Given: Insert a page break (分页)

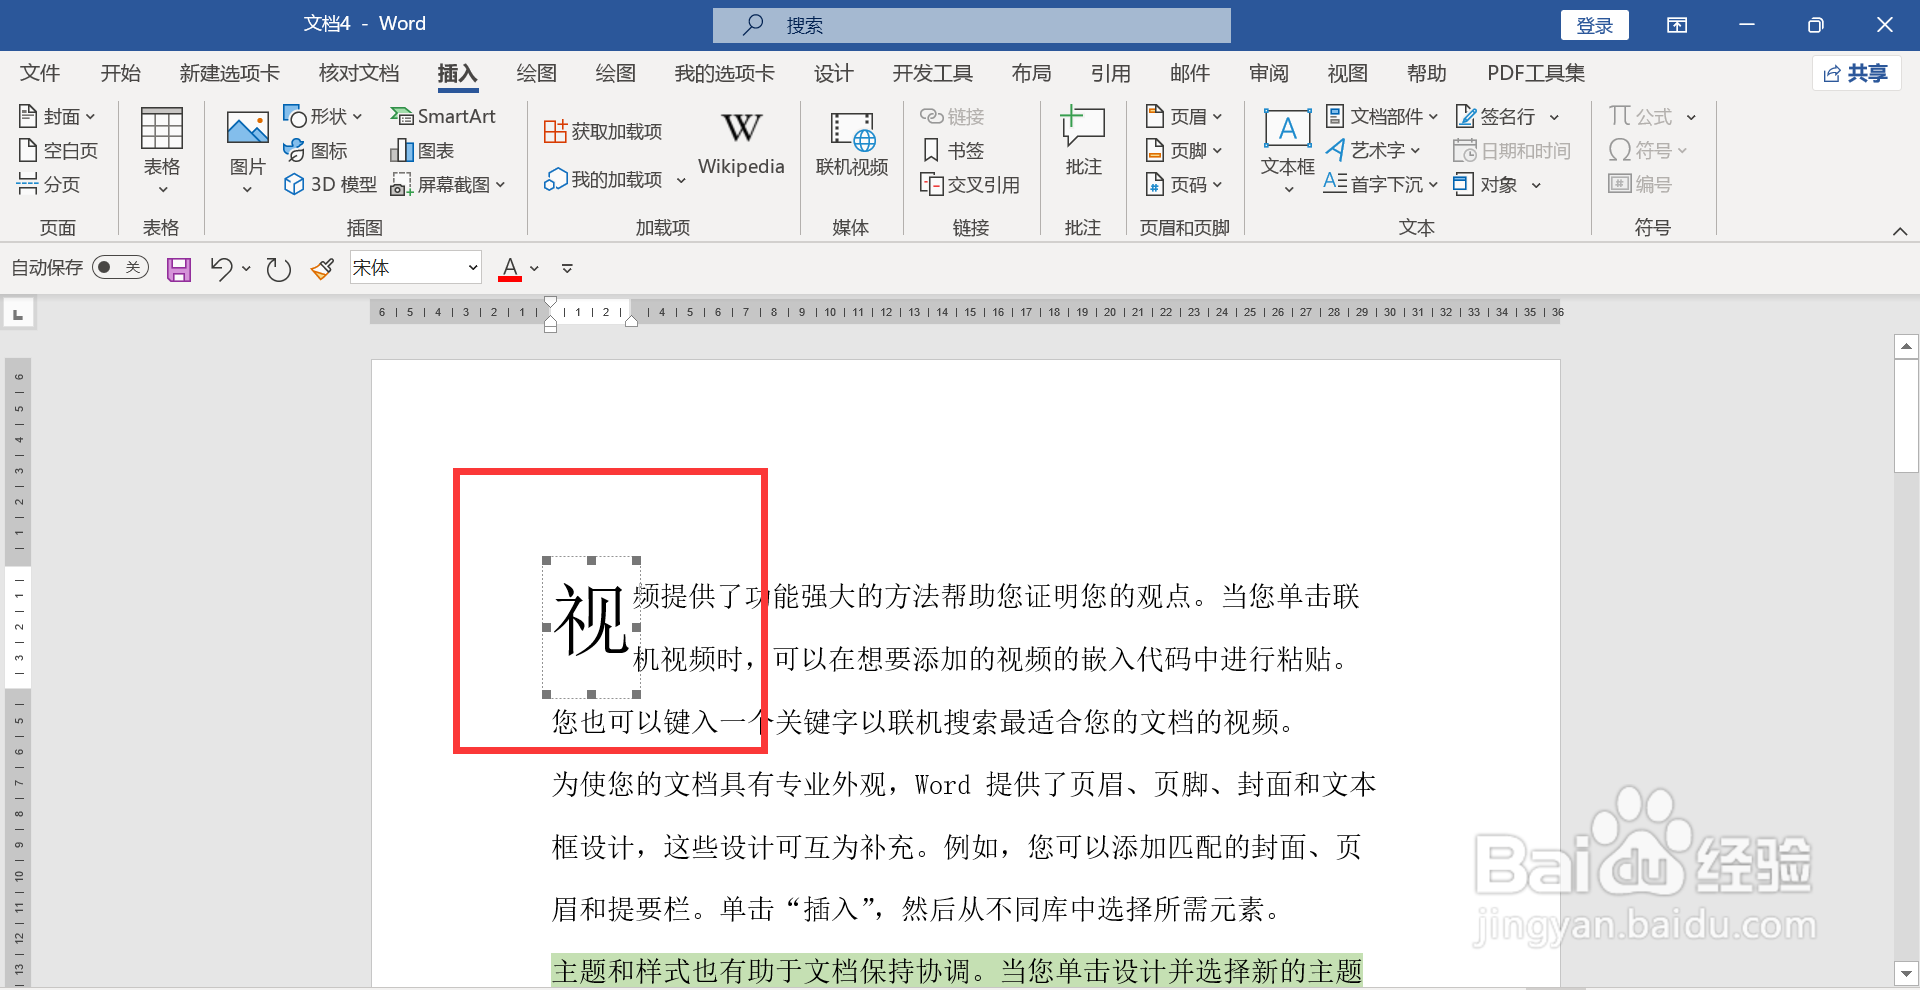Looking at the screenshot, I should pos(49,184).
